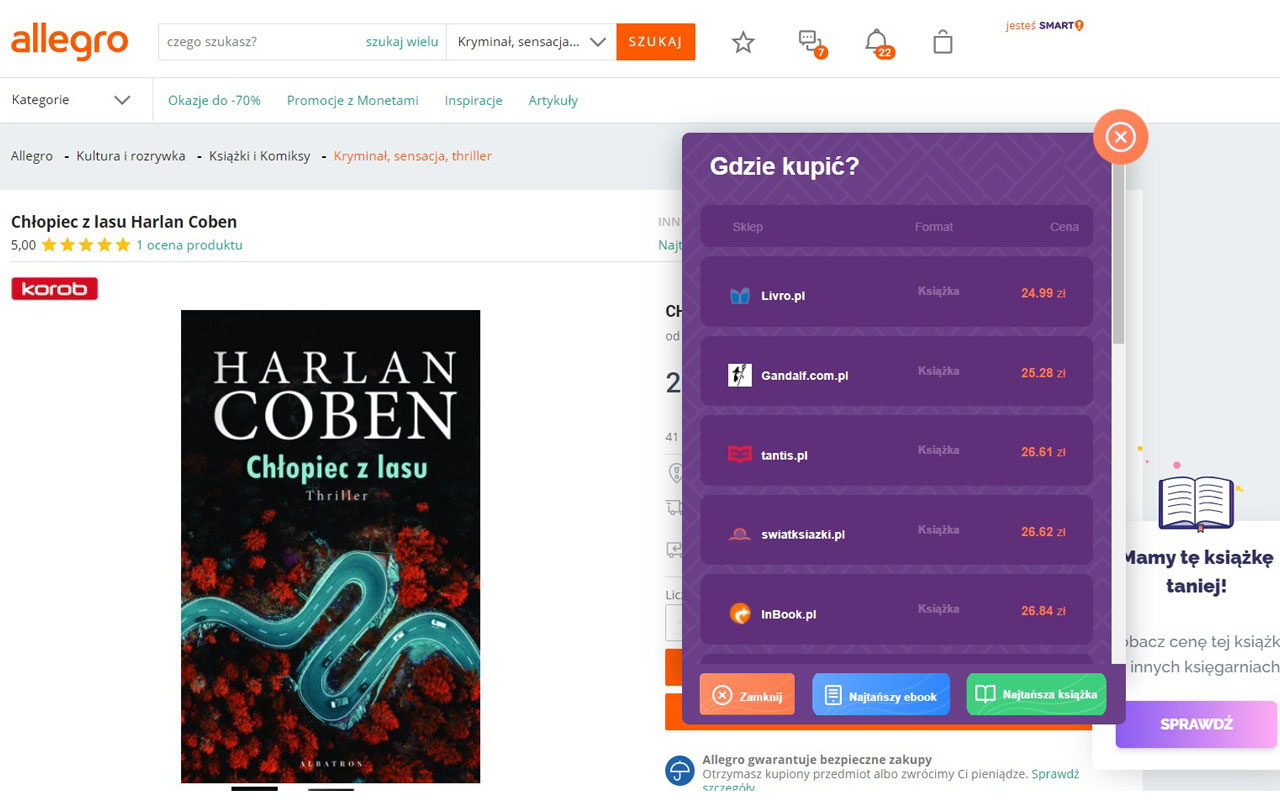Focus the czego szukasz search field
Viewport: 1280px width, 800px height.
[260, 42]
